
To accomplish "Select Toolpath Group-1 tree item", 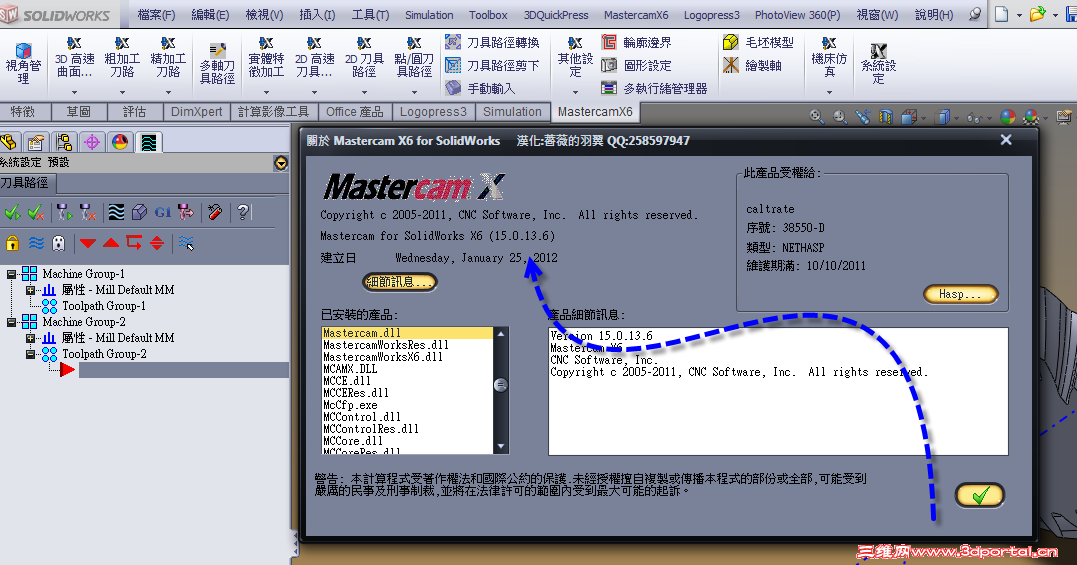I will pos(104,306).
